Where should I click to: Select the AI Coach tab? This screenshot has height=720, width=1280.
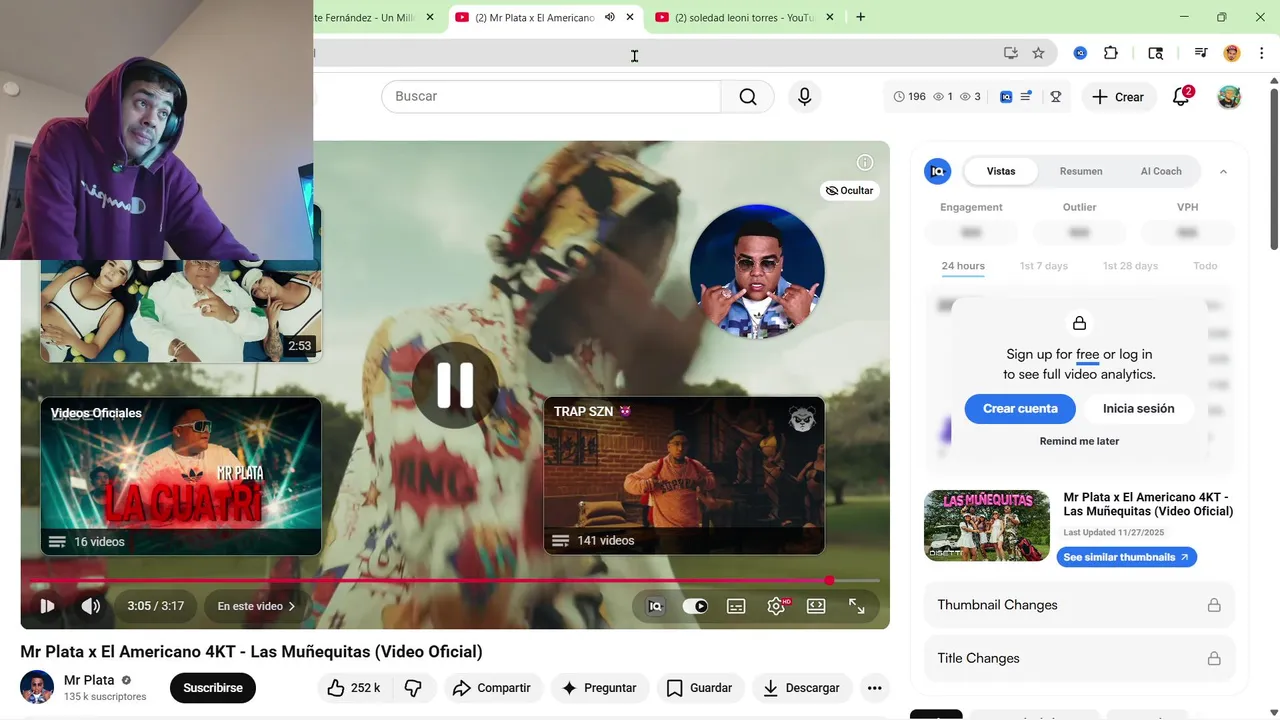[1161, 171]
